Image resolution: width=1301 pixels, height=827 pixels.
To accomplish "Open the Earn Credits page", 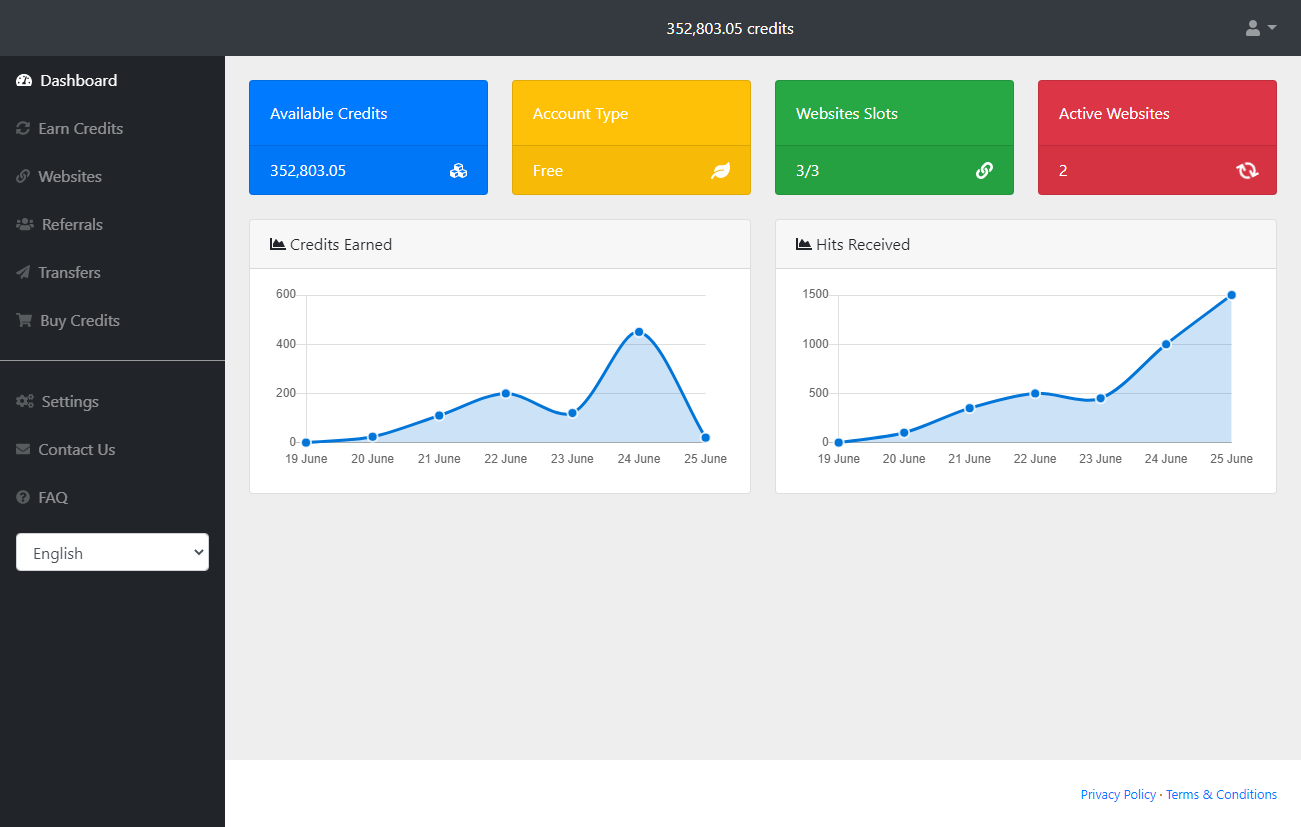I will [x=80, y=129].
